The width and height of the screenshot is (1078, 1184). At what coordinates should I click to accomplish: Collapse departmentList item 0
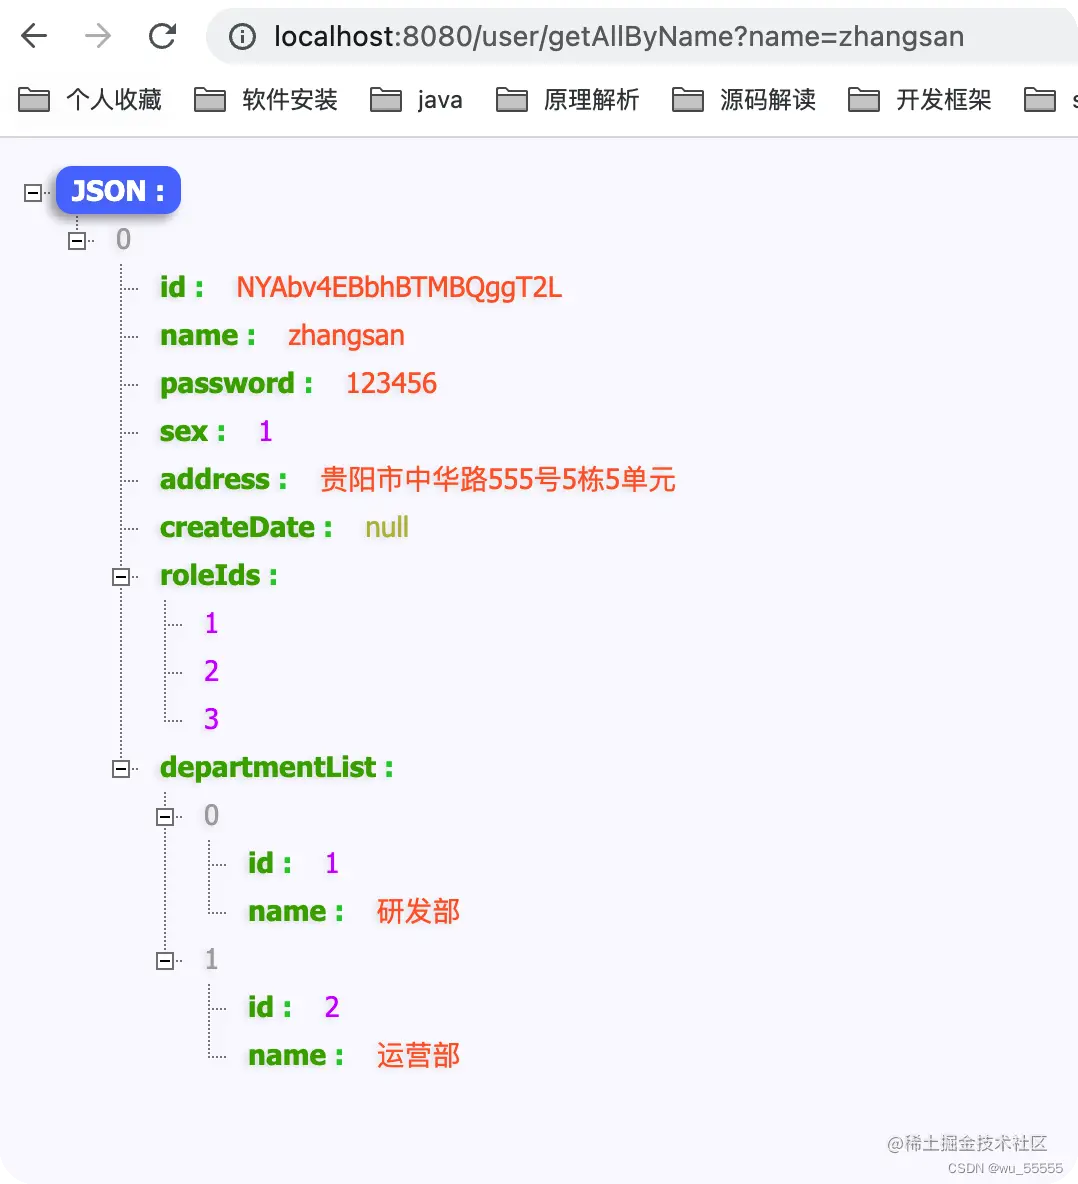[x=166, y=816]
